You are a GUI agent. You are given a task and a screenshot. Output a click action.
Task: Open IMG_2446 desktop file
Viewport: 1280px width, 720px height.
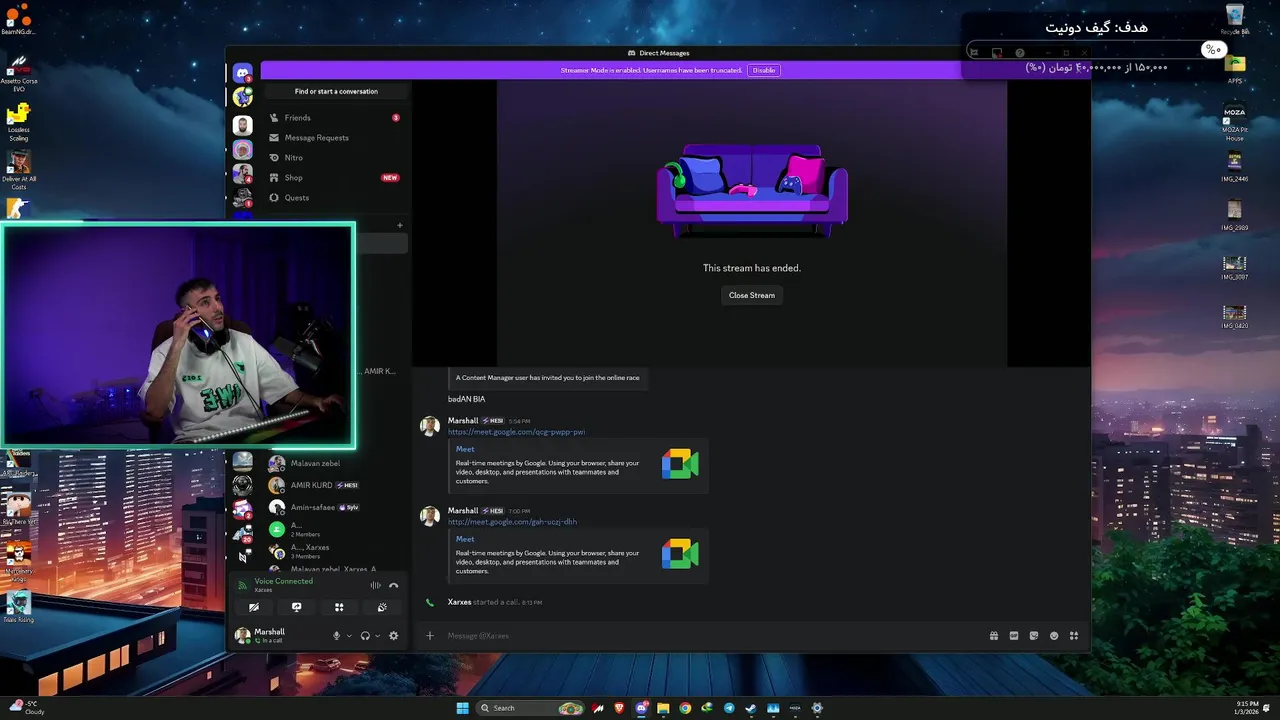(1235, 166)
